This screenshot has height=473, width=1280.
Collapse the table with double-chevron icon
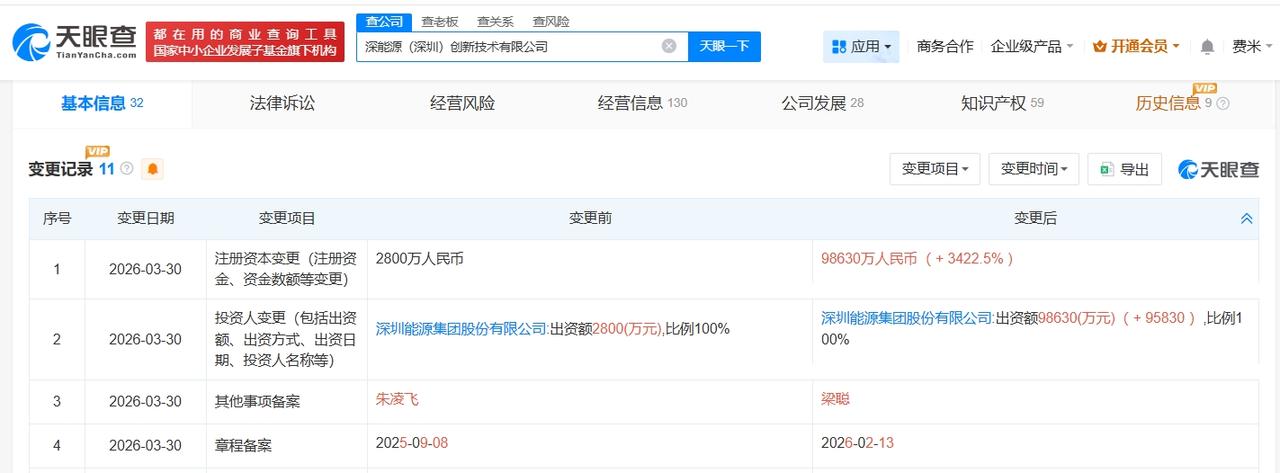1246,218
